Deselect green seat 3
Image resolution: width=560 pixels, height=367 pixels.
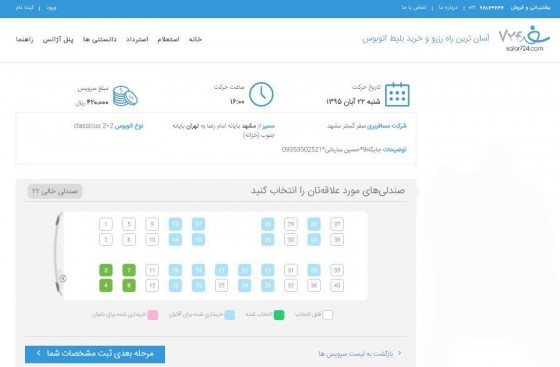click(x=106, y=270)
